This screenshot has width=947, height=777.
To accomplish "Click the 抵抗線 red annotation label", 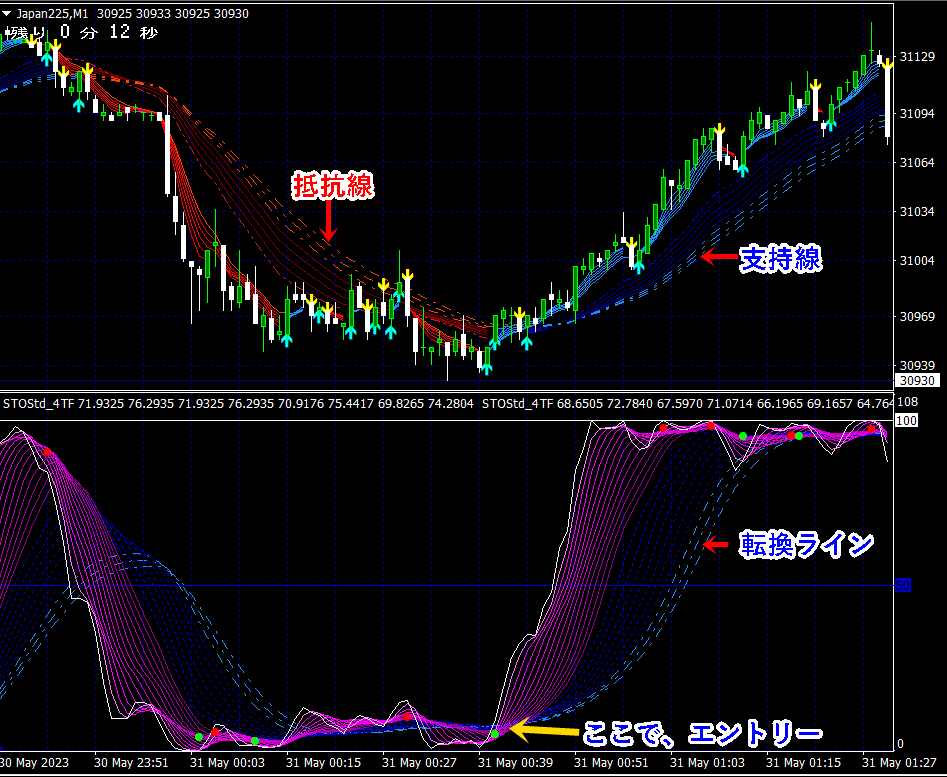I will (333, 185).
